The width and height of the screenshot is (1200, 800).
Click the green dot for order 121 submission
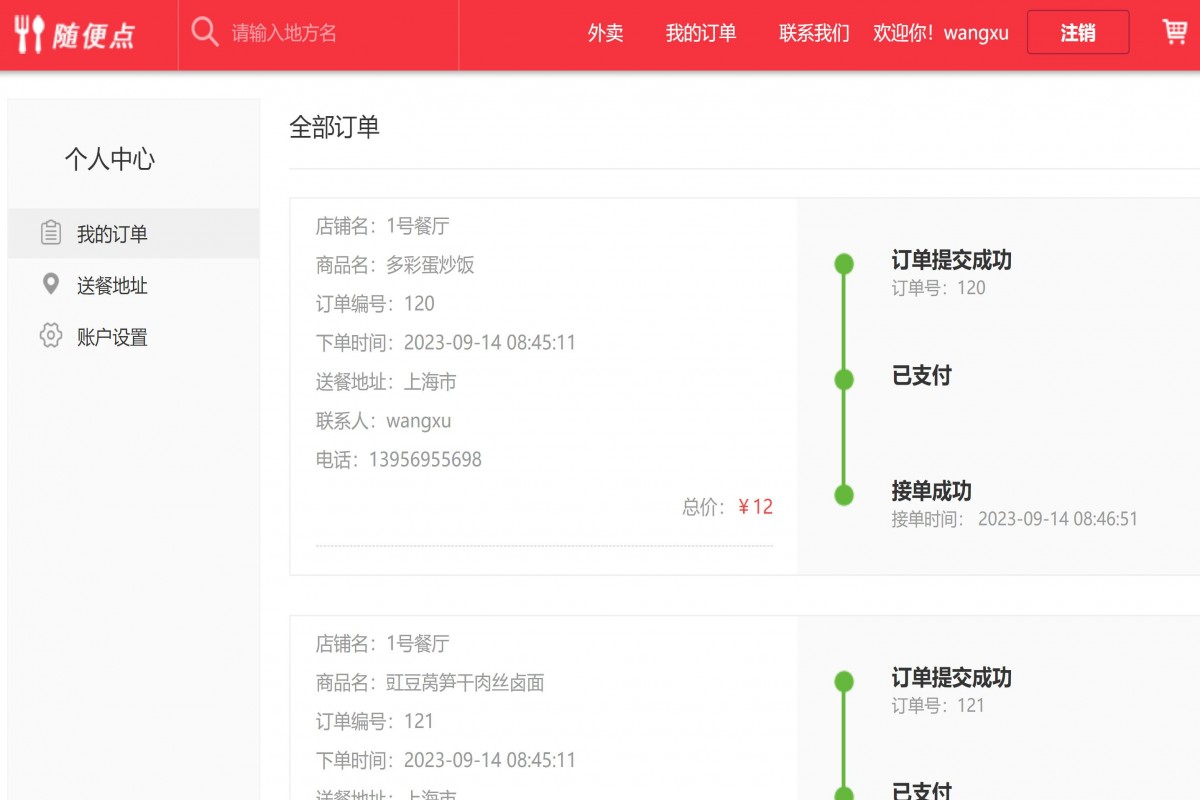pos(844,680)
